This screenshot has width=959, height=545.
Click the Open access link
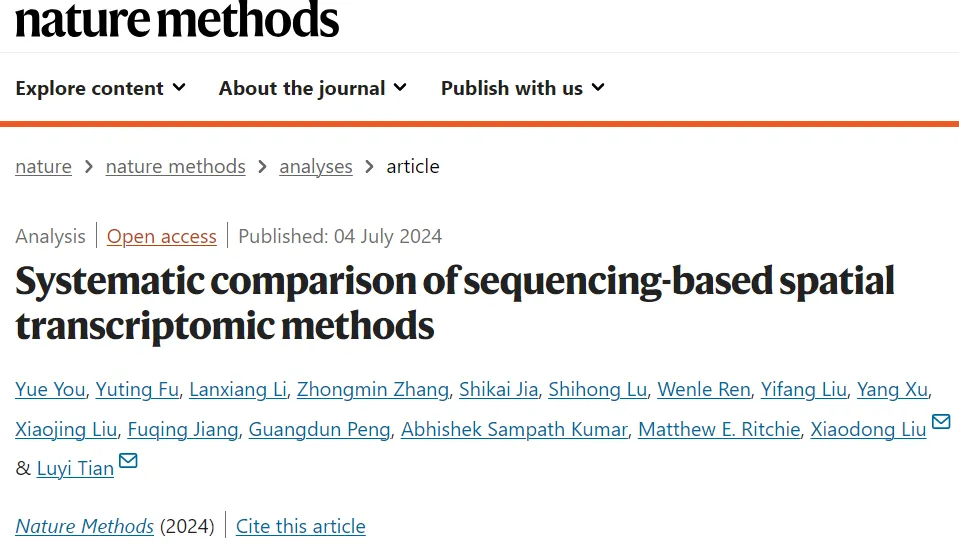(x=161, y=236)
